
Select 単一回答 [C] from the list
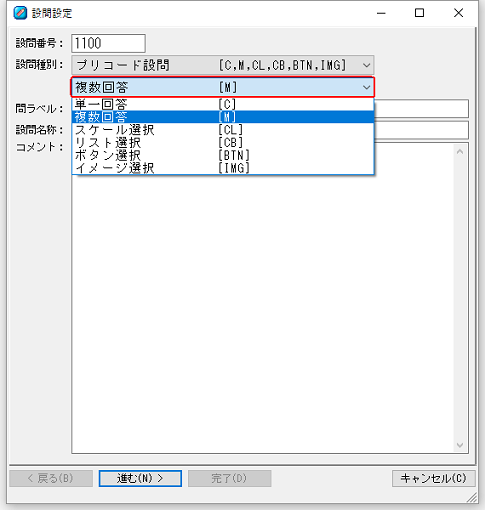[x=223, y=105]
